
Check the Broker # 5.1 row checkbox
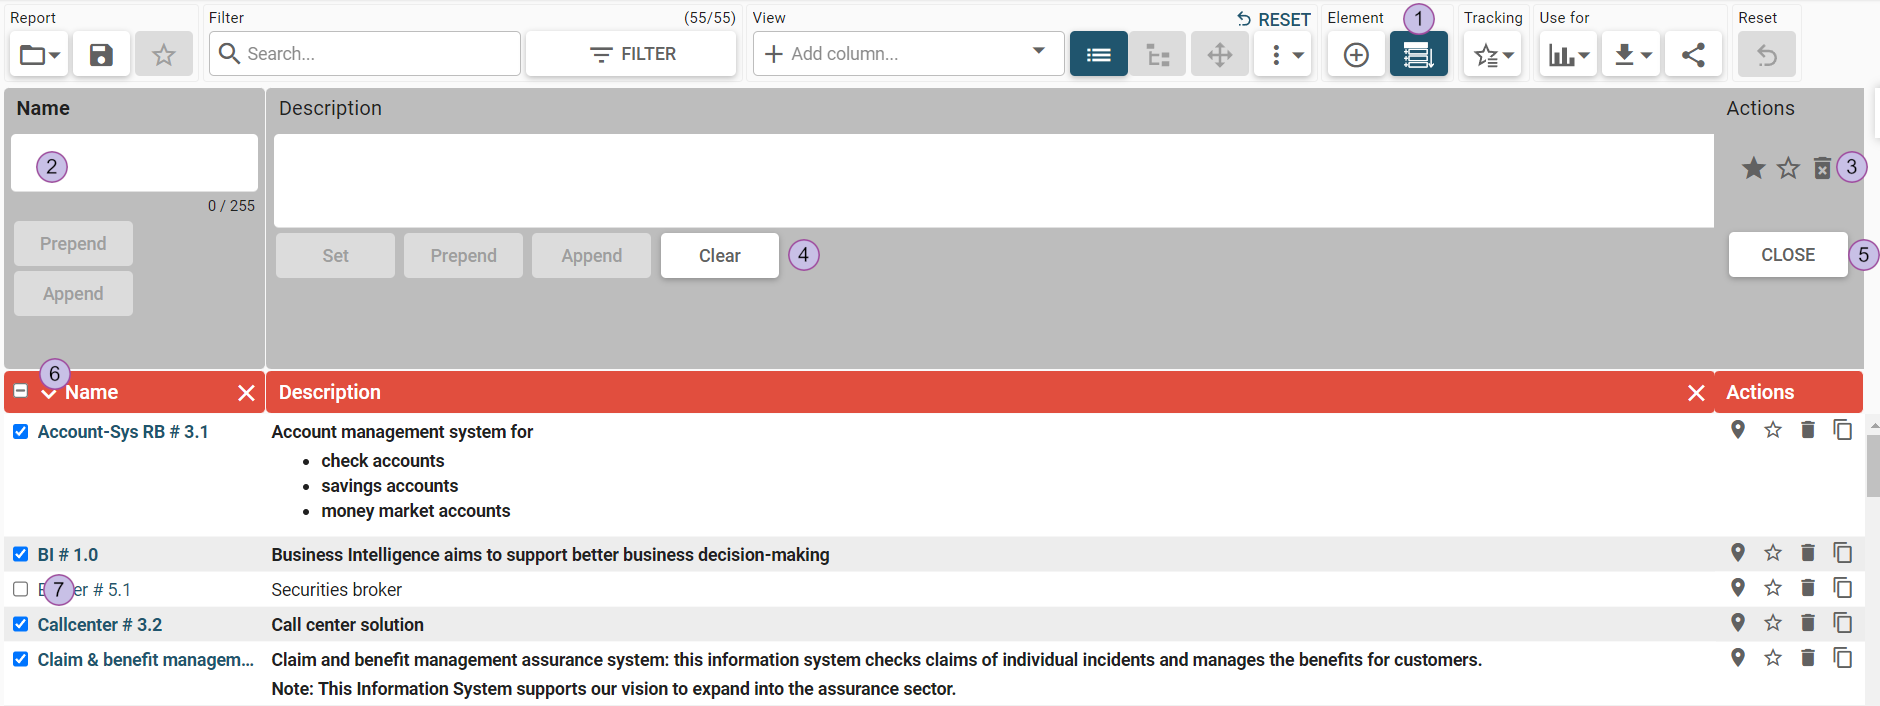(x=21, y=589)
